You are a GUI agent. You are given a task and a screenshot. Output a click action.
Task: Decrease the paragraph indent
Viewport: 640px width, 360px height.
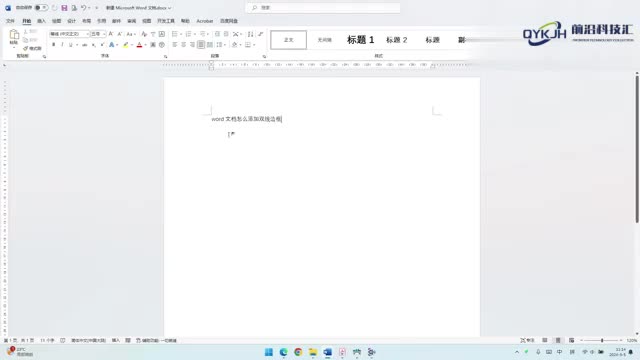click(217, 34)
